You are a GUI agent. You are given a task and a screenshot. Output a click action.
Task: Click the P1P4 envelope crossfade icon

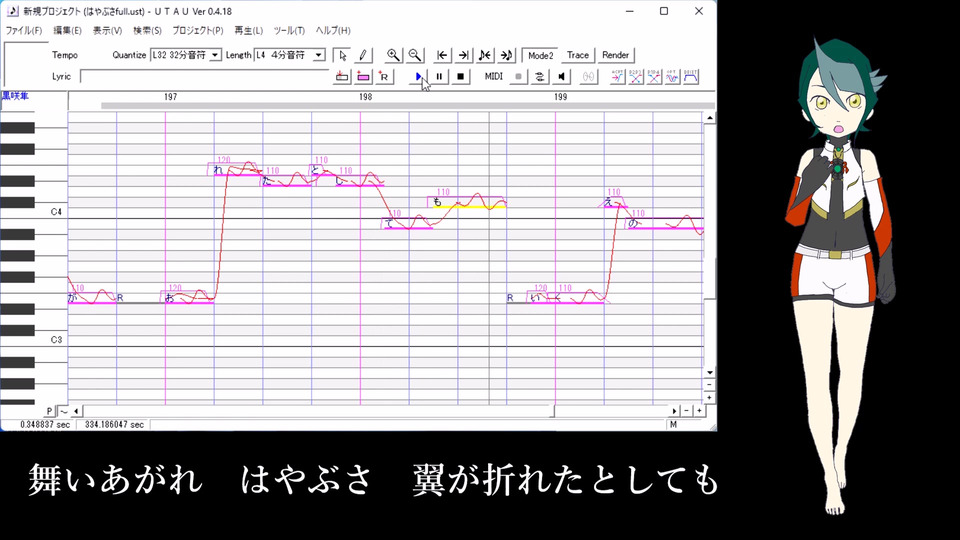(654, 77)
